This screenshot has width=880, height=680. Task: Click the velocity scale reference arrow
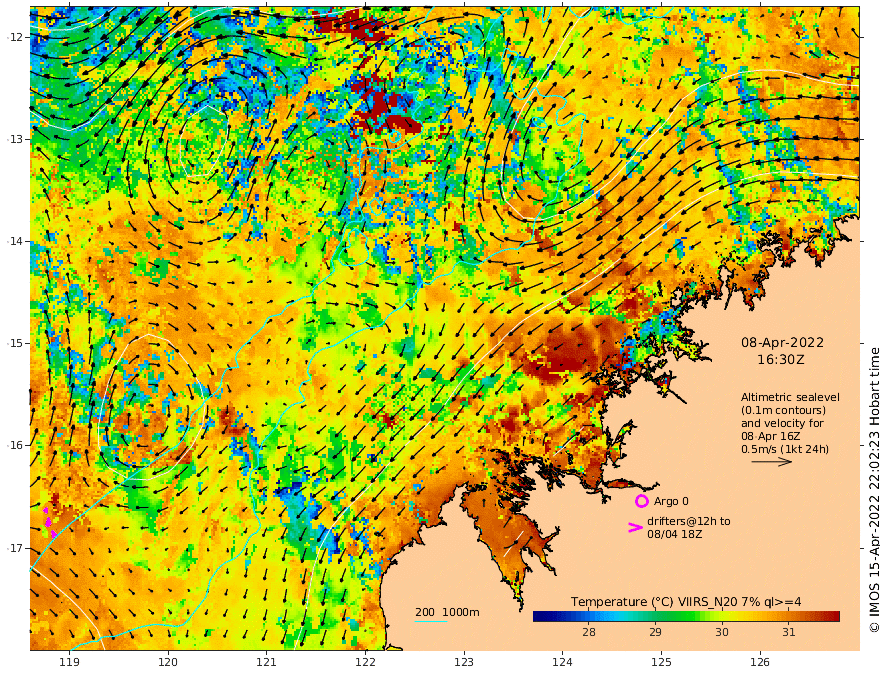point(771,462)
